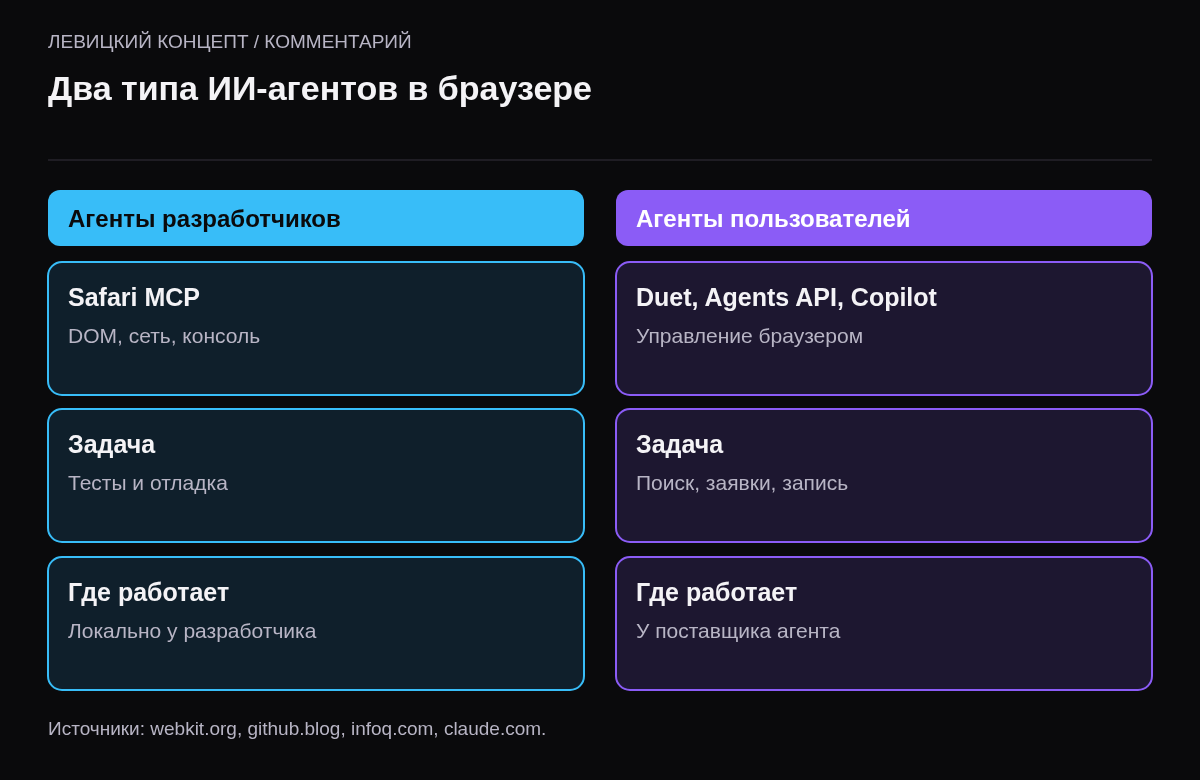Select the 'Safari MCP' card title
Screen dimensions: 1200x780
coord(134,297)
